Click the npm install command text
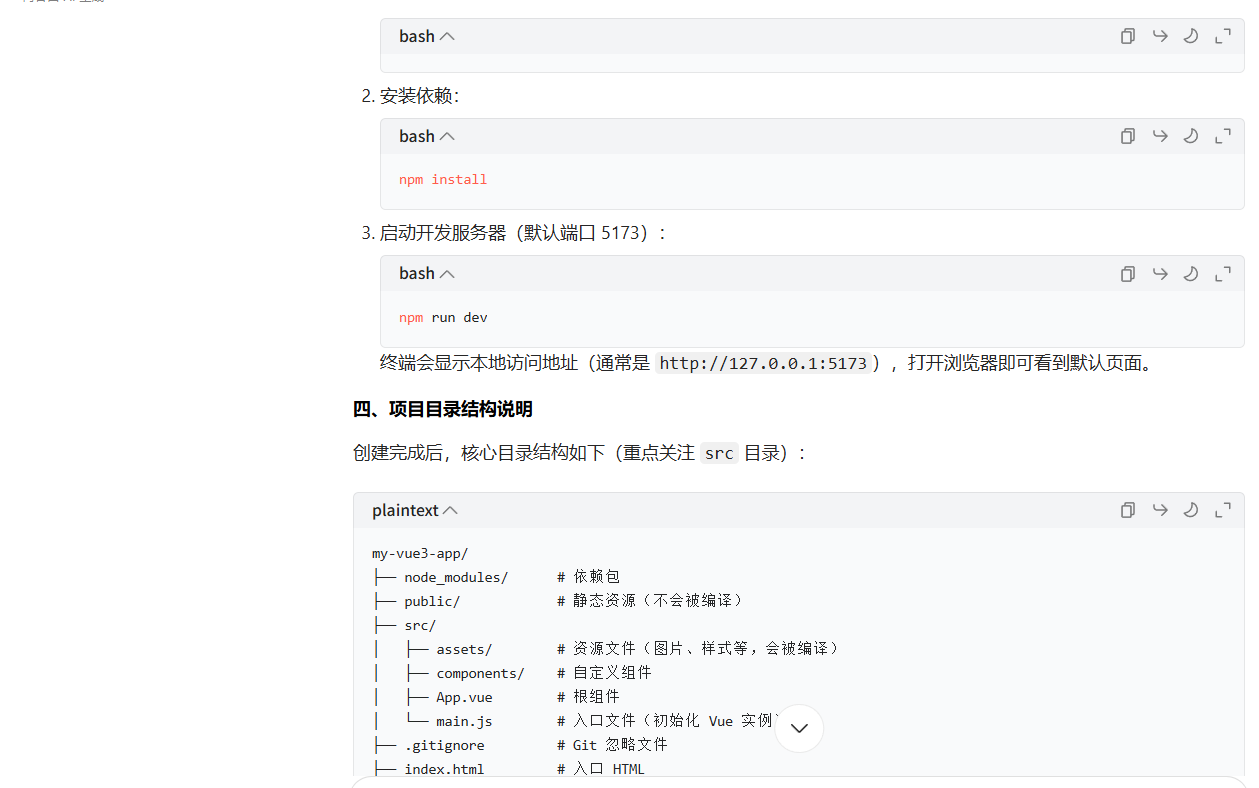 click(443, 180)
